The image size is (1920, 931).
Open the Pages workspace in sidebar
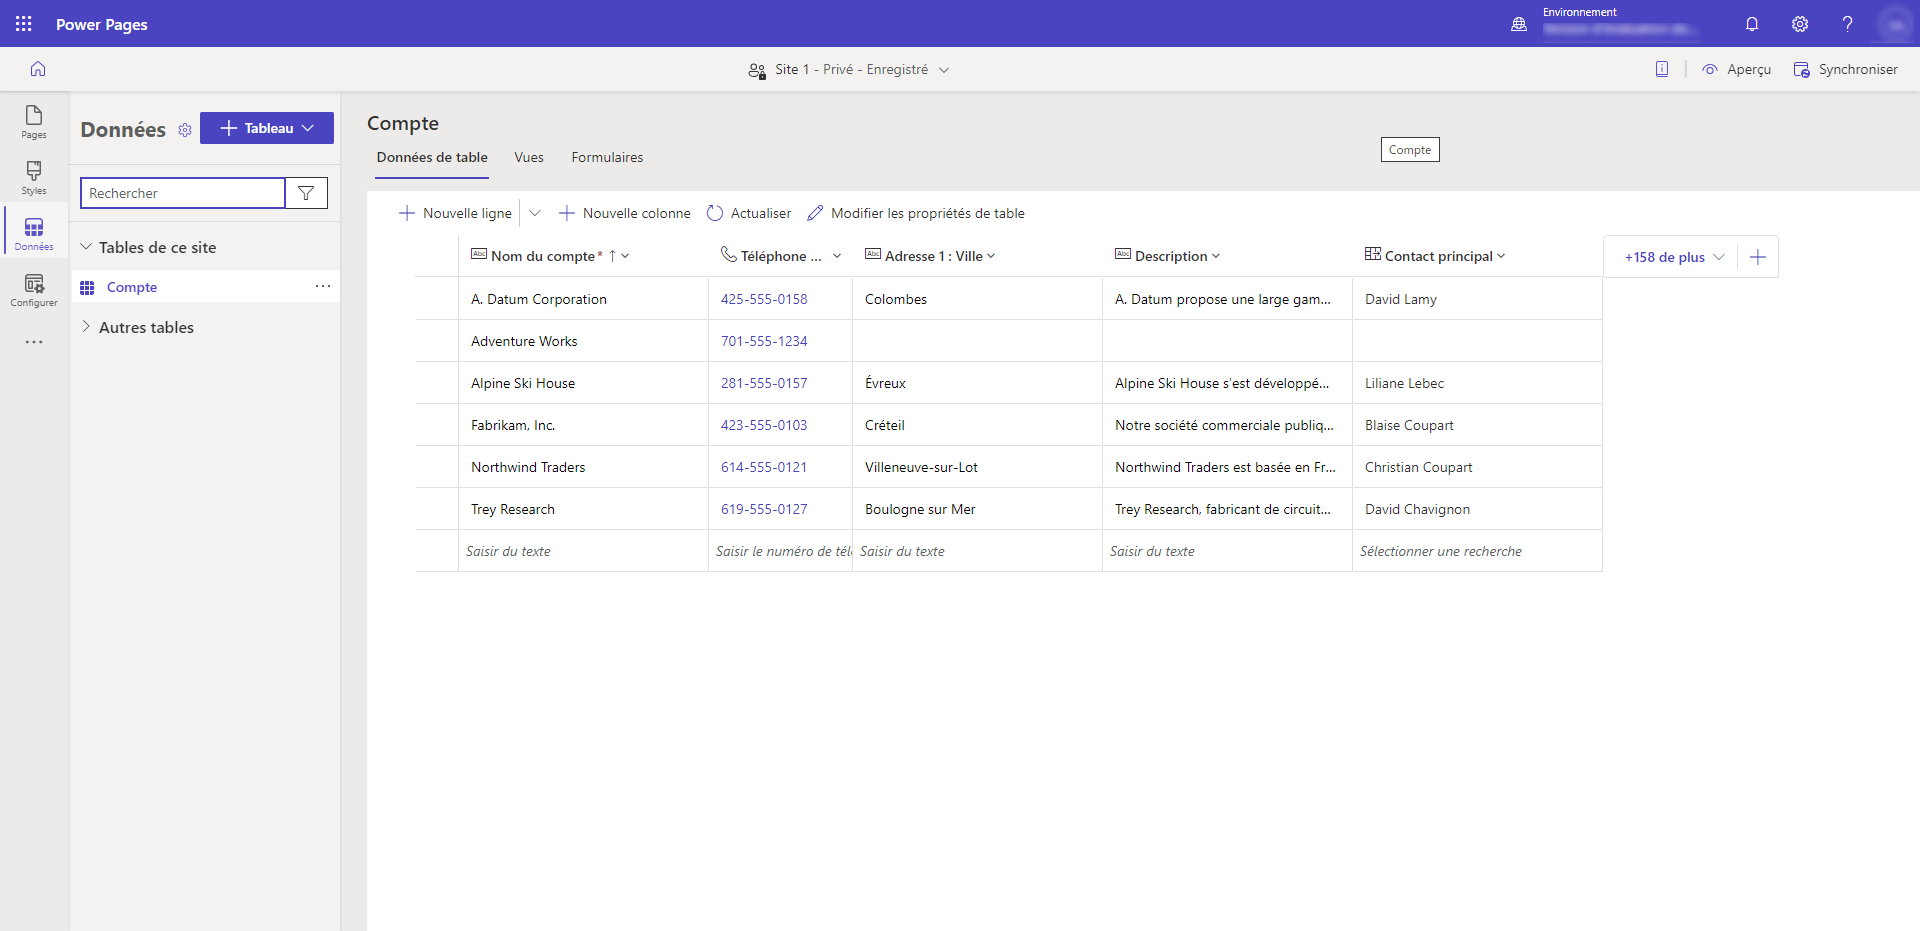click(34, 121)
